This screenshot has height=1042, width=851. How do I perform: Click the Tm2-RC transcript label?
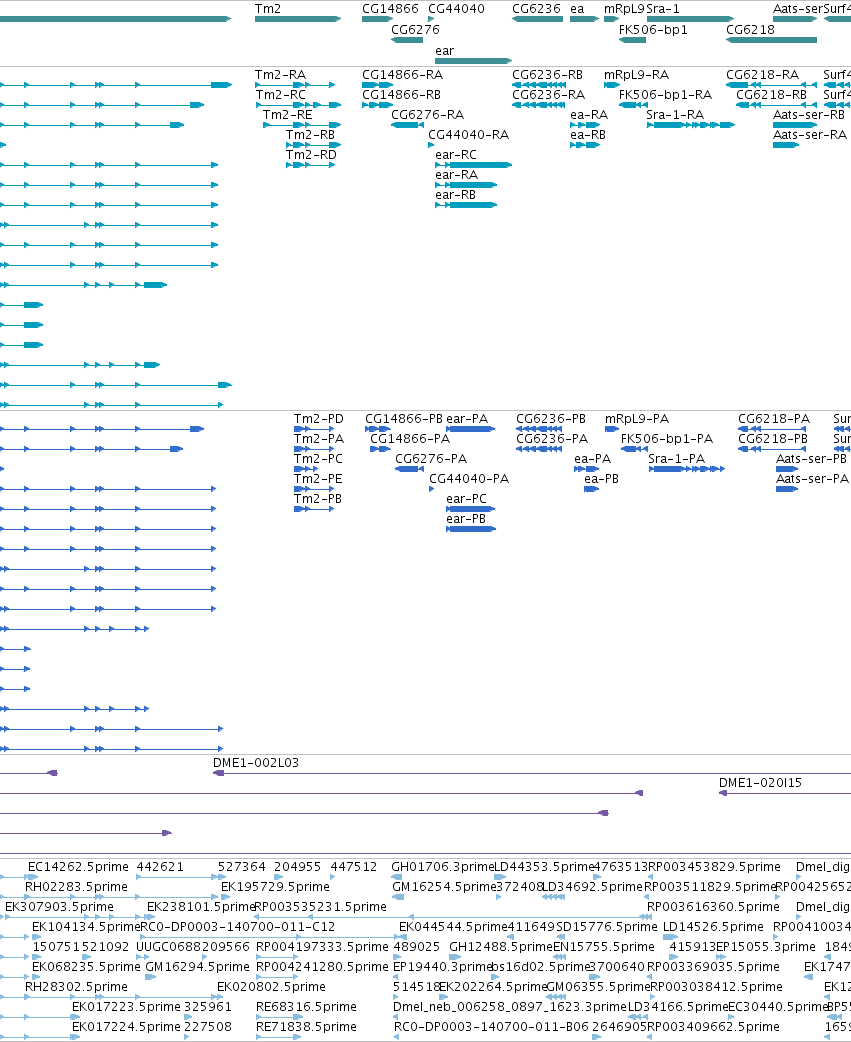[281, 94]
